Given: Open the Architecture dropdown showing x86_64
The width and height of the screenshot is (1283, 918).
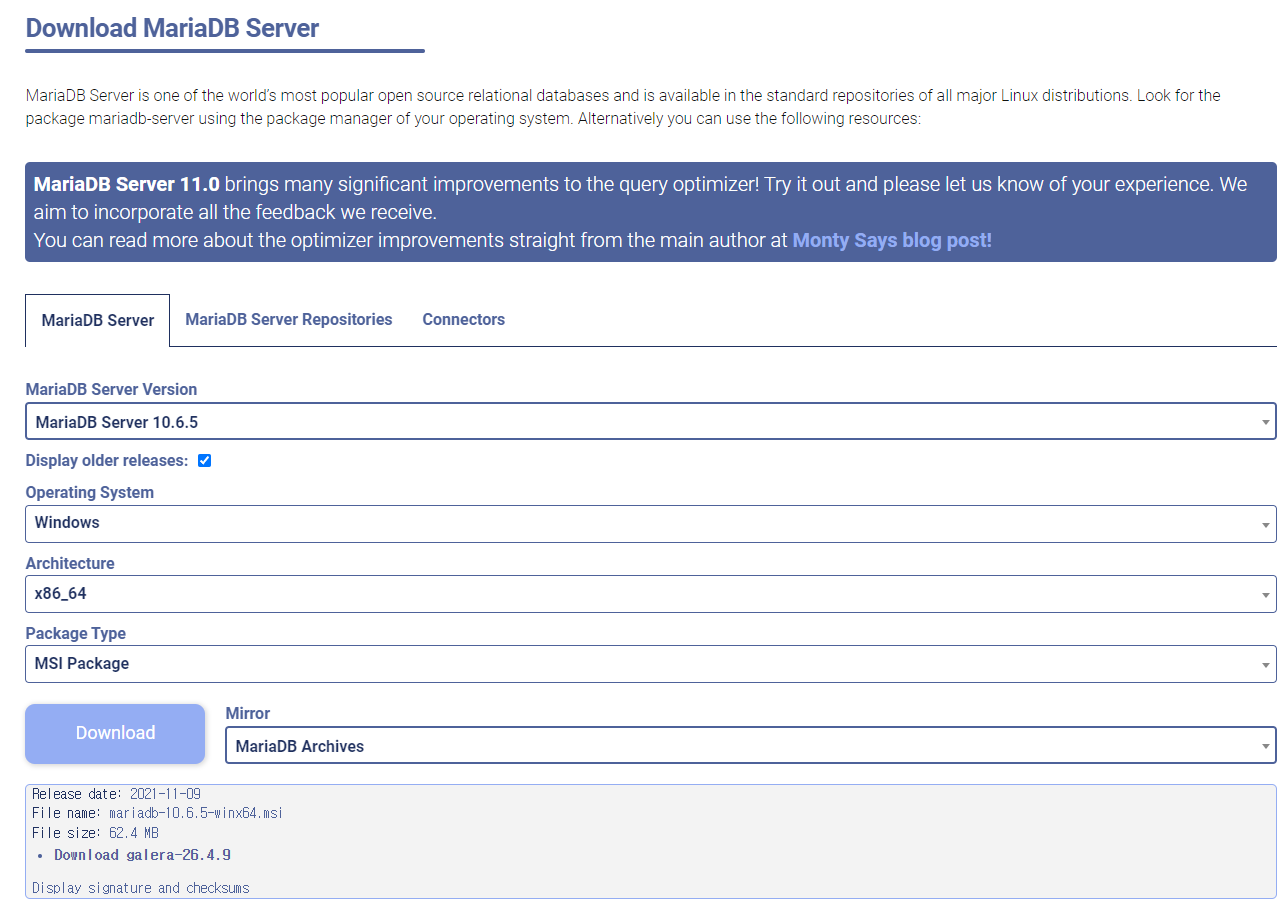Looking at the screenshot, I should tap(650, 594).
